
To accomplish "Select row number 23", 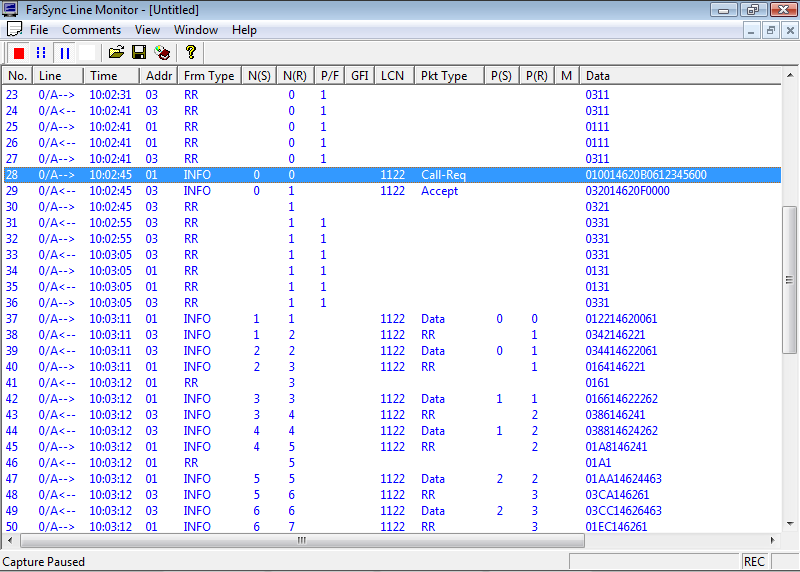I will click(12, 95).
